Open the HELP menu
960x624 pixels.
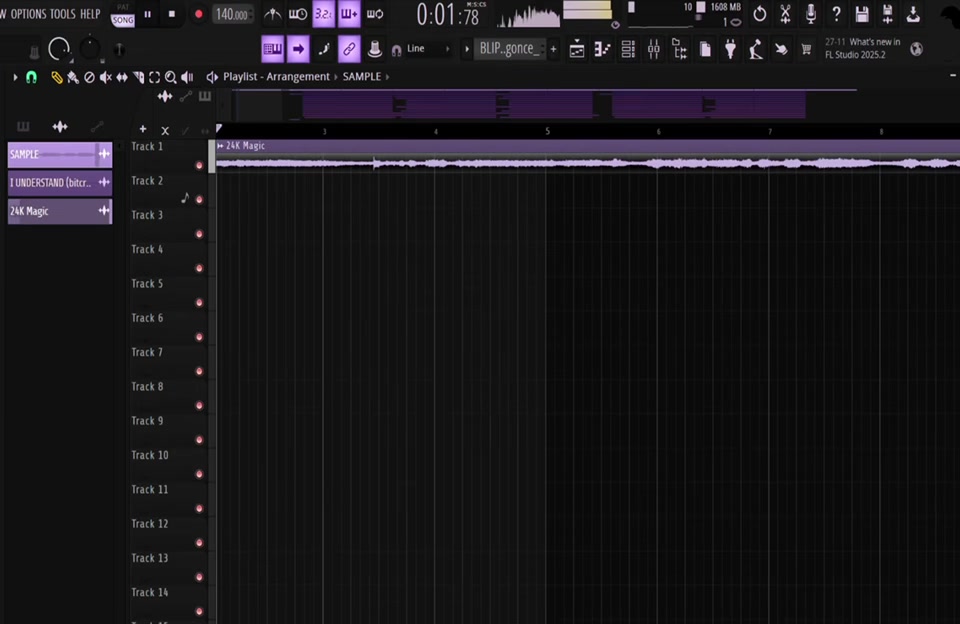(90, 13)
